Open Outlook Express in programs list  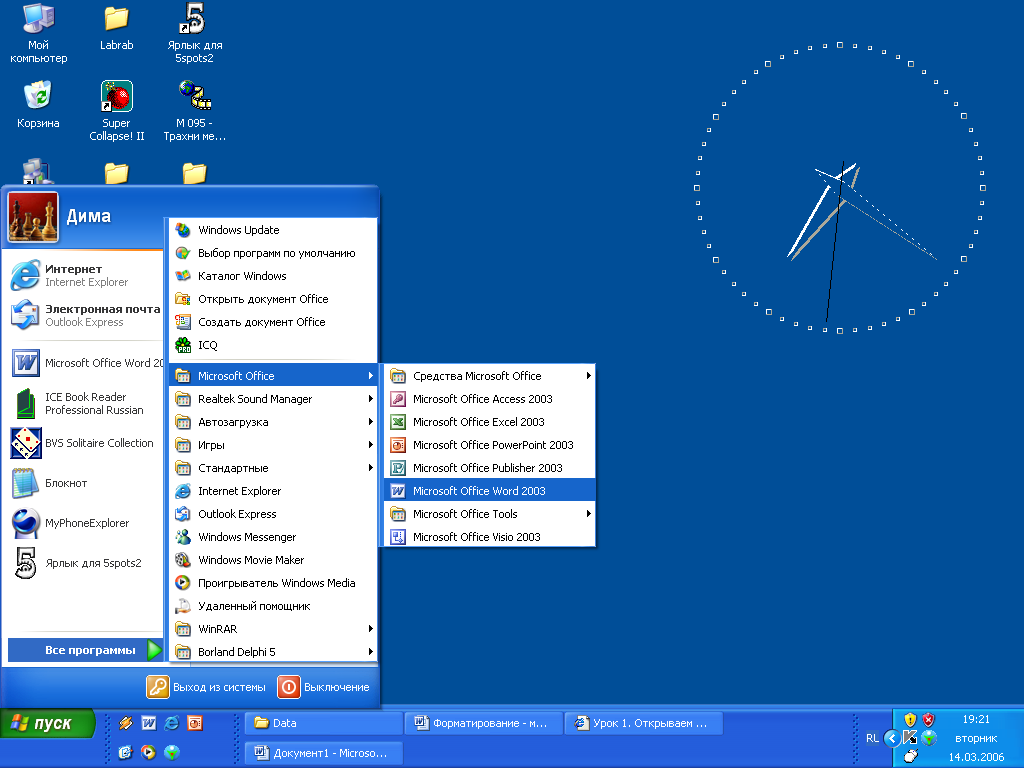point(273,514)
